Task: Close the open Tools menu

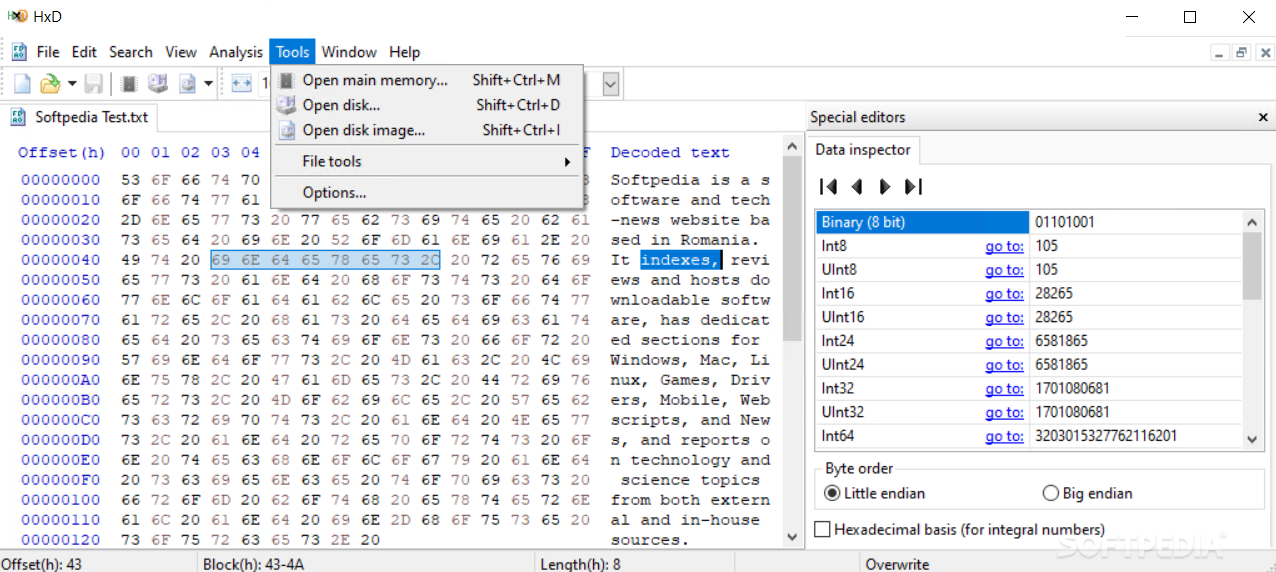Action: (x=293, y=52)
